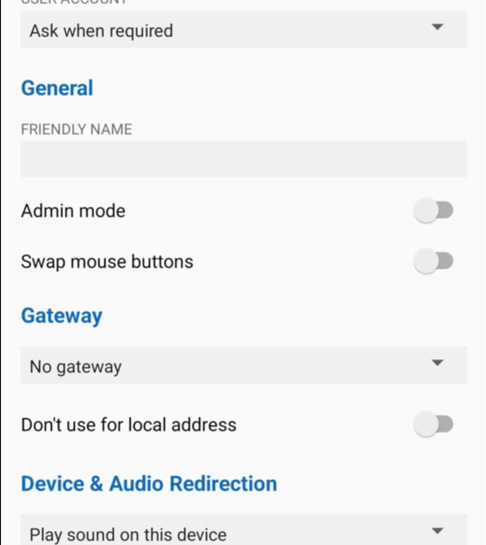
Task: Click the General section heading
Action: tap(57, 88)
